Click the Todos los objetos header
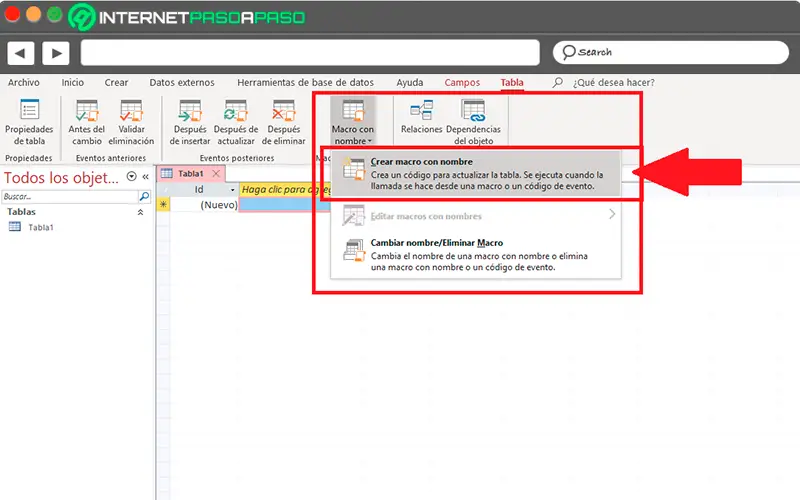The image size is (800, 500). point(61,178)
